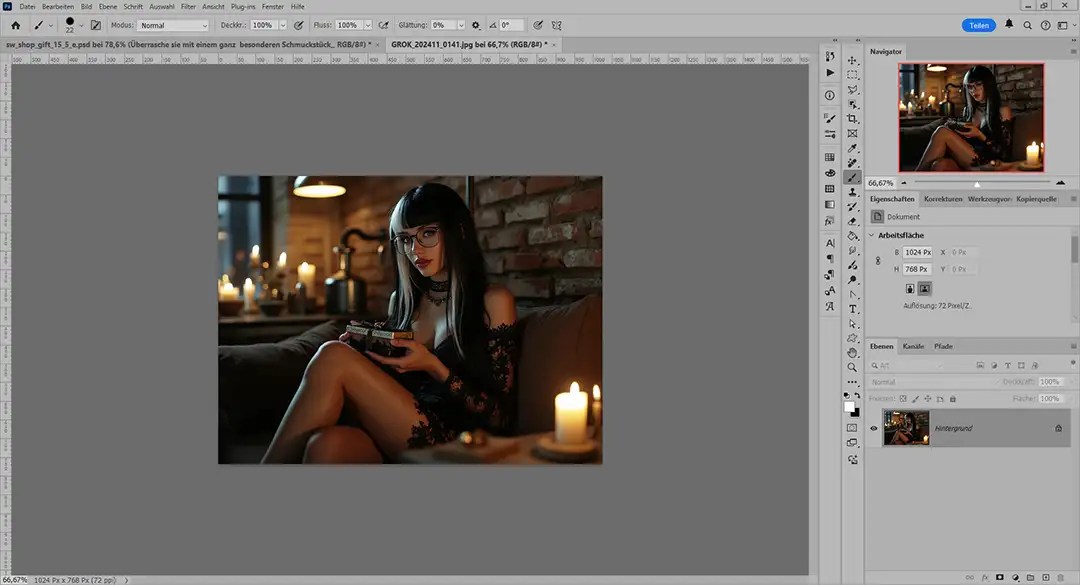Click the foreground color swatch
The width and height of the screenshot is (1080, 585).
point(850,407)
